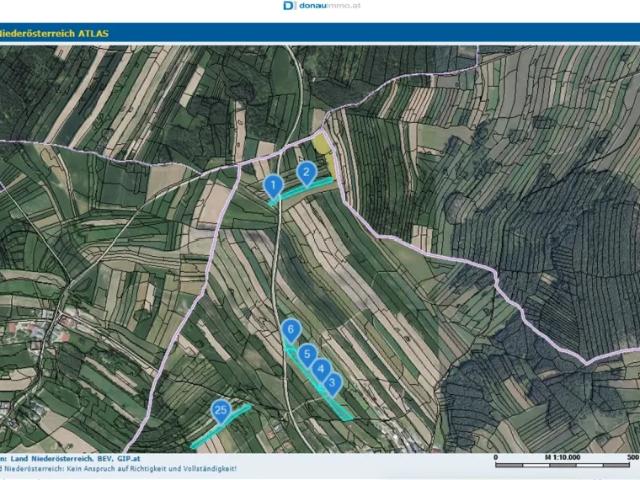Click the M 1:10.000 scale label

[562, 457]
